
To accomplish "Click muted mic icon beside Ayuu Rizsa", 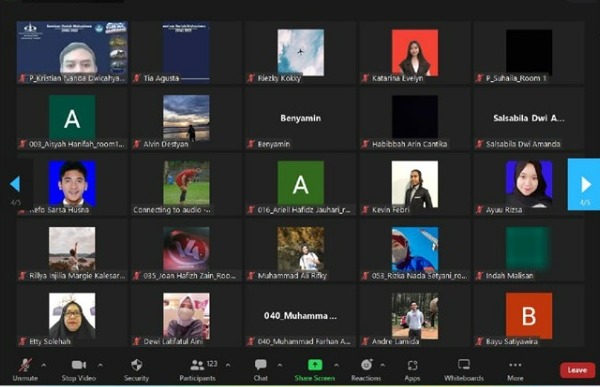I will (479, 210).
